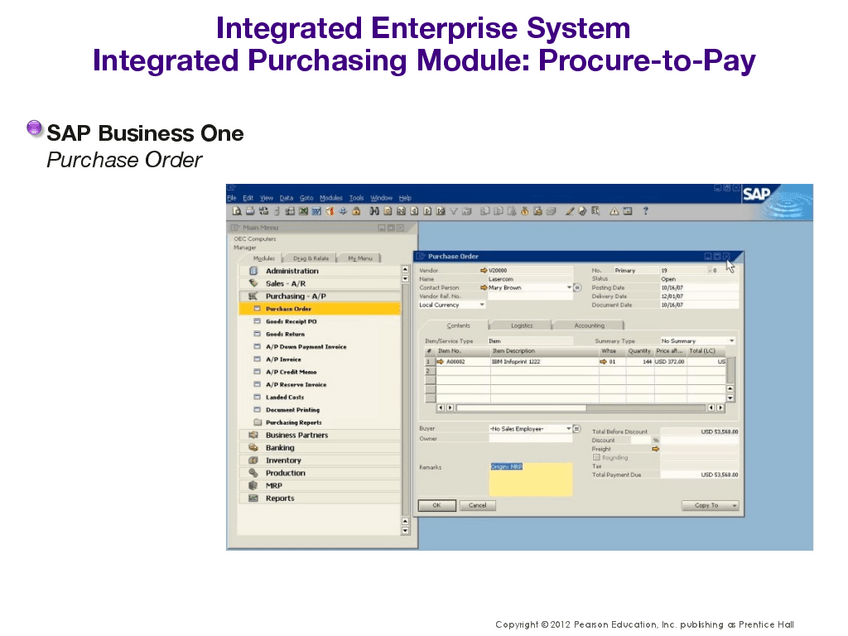
Task: Open the Tools menu
Action: coord(356,198)
